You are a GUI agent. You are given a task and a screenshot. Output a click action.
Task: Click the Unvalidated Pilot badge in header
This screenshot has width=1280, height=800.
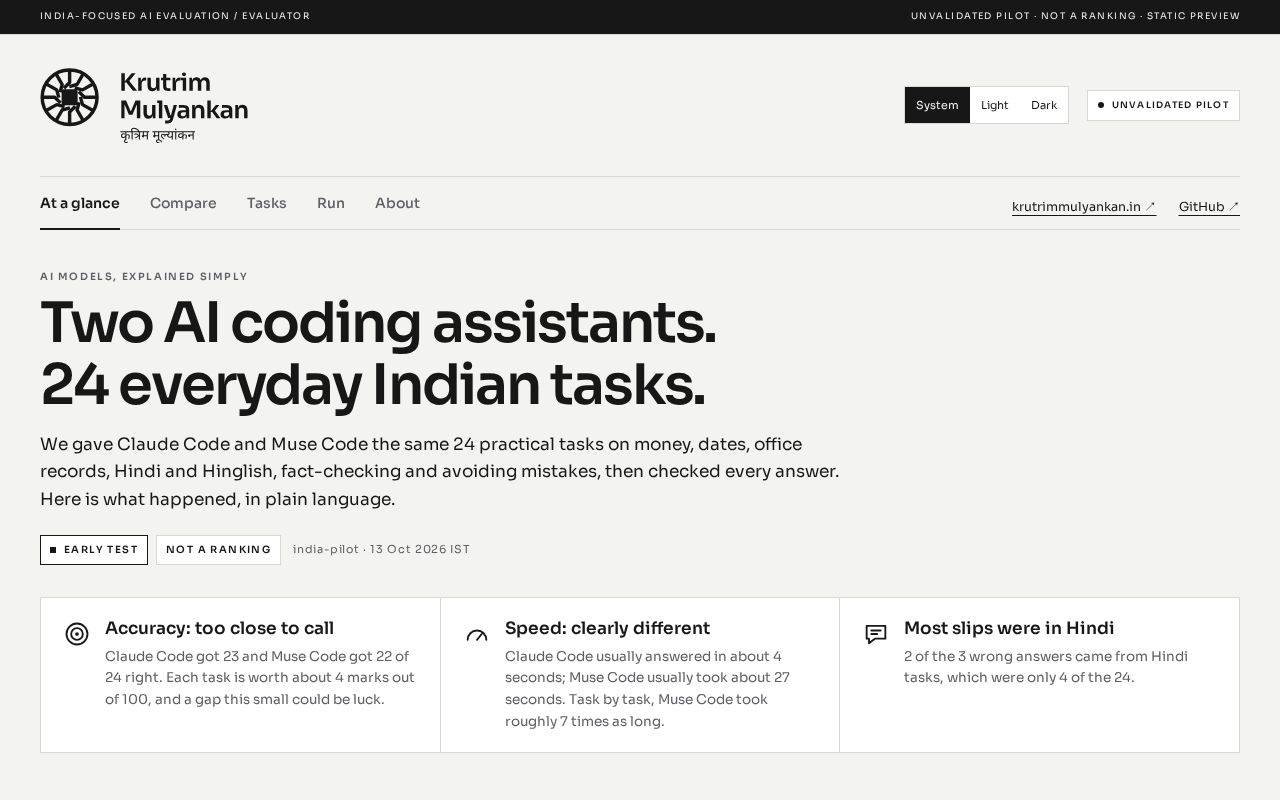(1163, 105)
